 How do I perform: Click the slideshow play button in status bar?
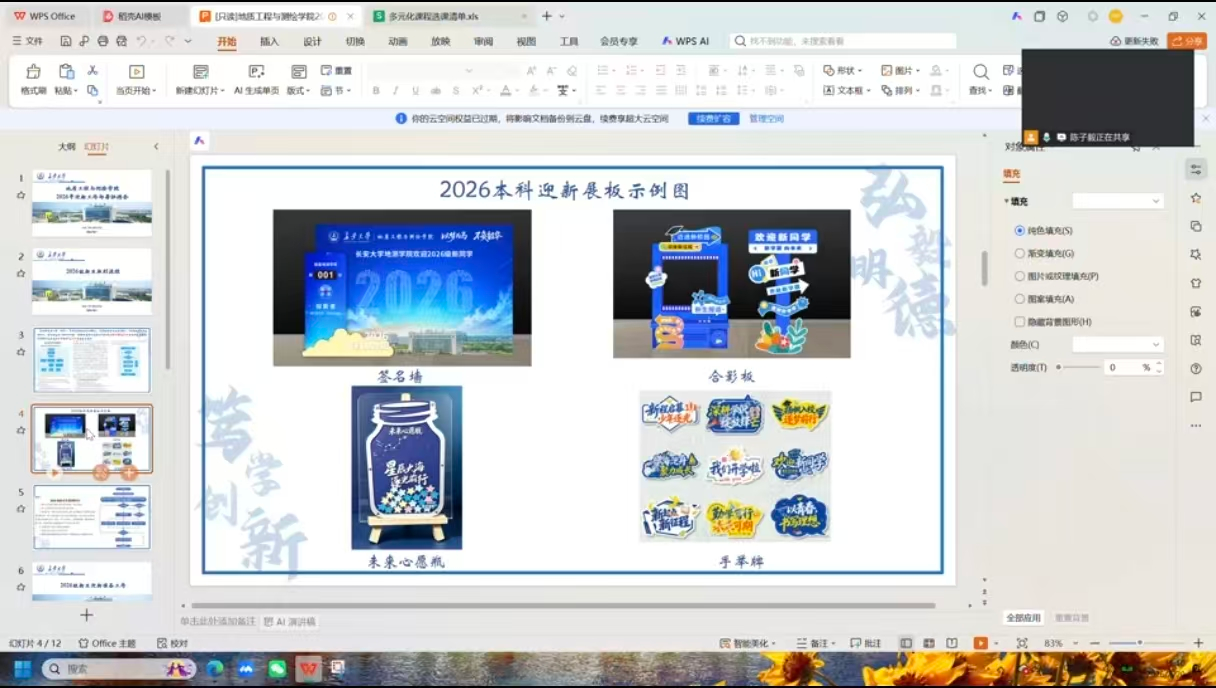(x=981, y=643)
